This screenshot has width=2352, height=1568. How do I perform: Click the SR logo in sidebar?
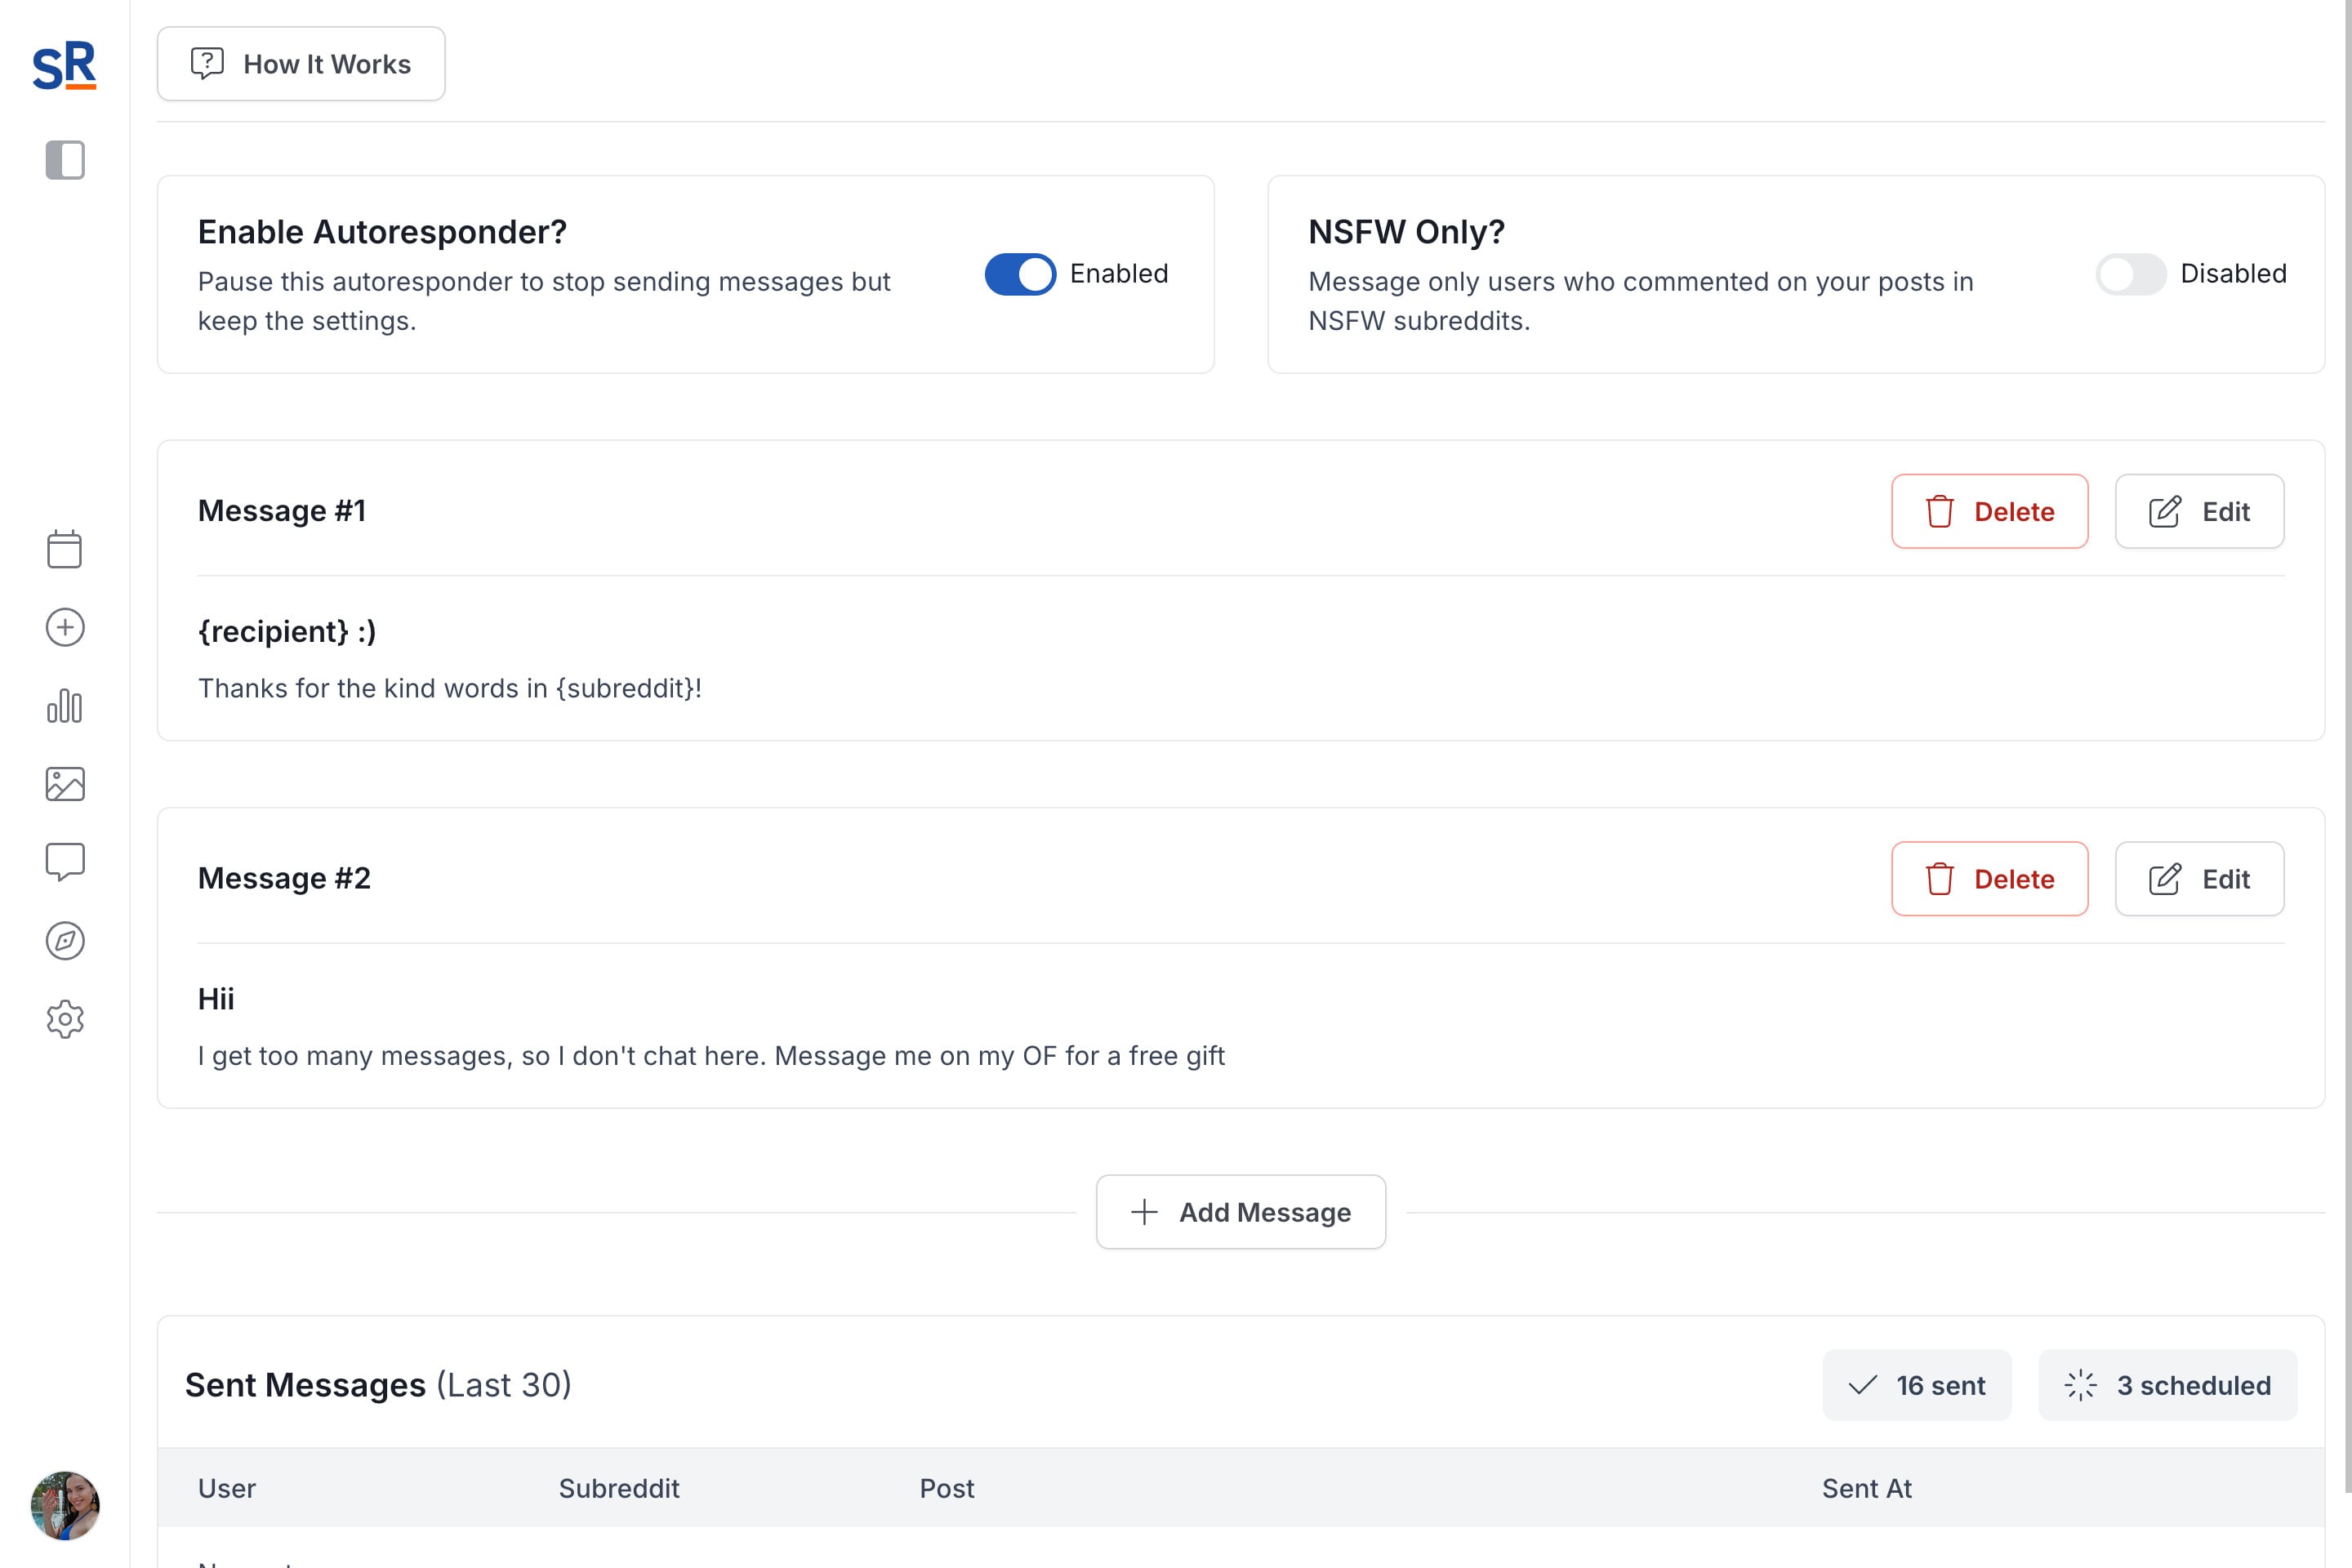64,65
